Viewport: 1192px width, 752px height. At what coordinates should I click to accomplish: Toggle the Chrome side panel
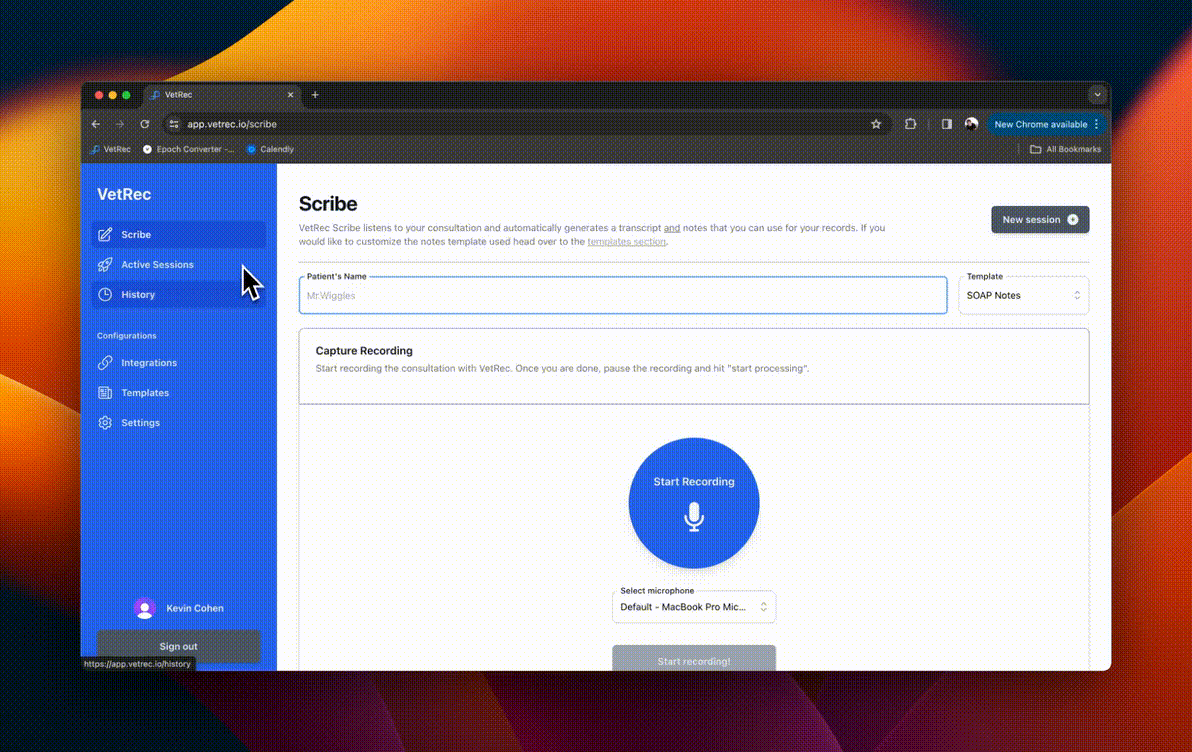coord(946,124)
